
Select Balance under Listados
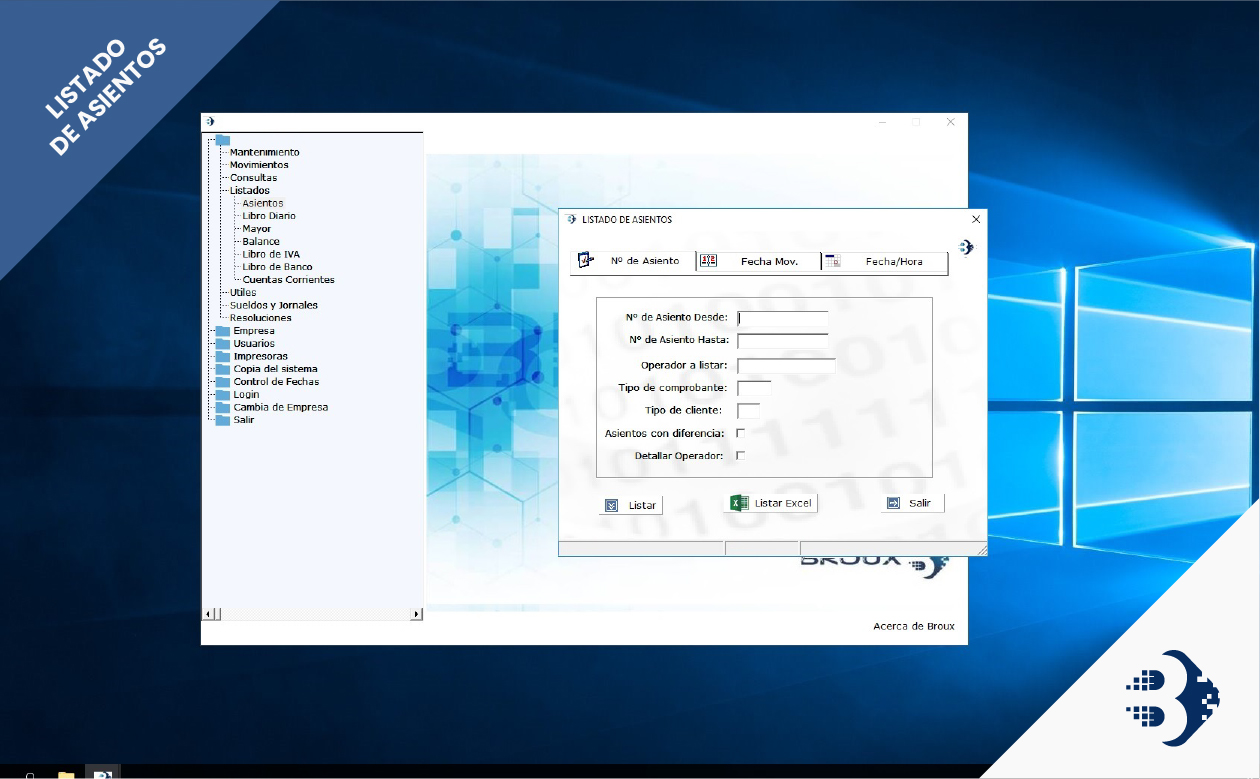(261, 242)
